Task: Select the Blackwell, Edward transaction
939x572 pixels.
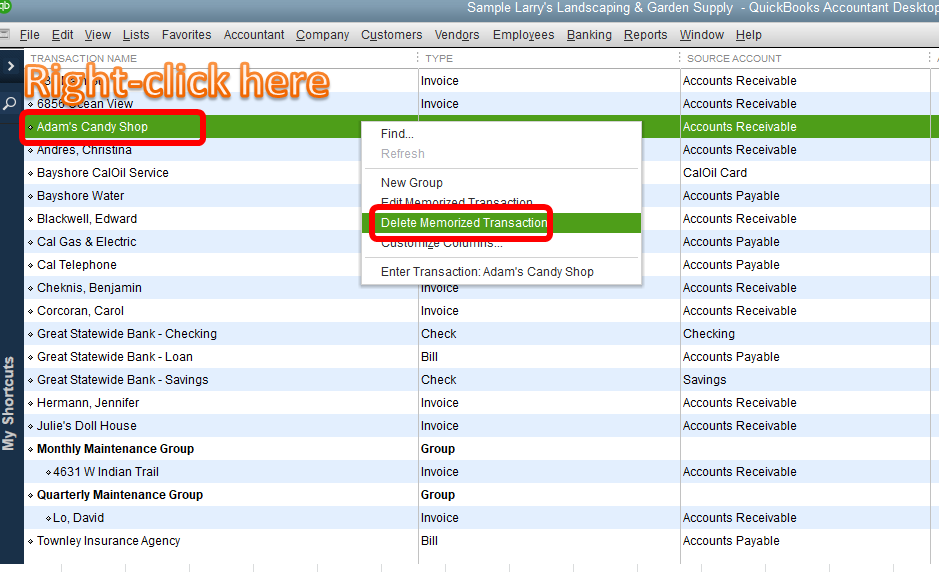Action: point(87,219)
